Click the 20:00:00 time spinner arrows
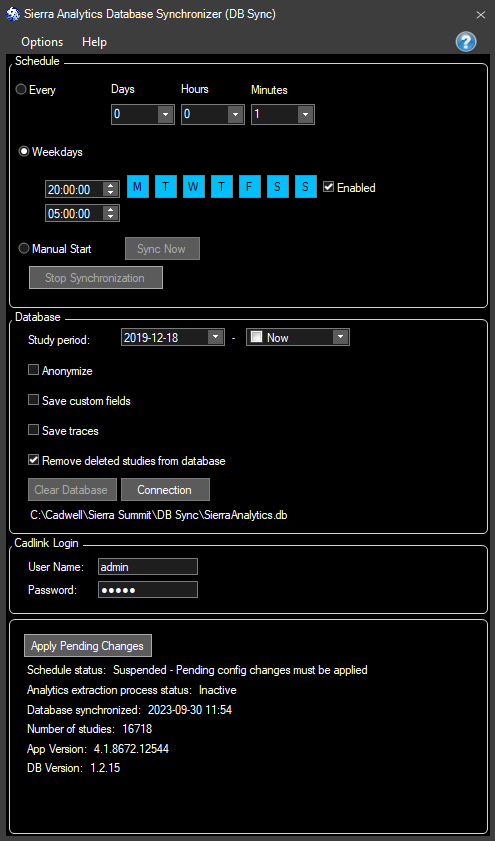This screenshot has width=495, height=841. (111, 189)
